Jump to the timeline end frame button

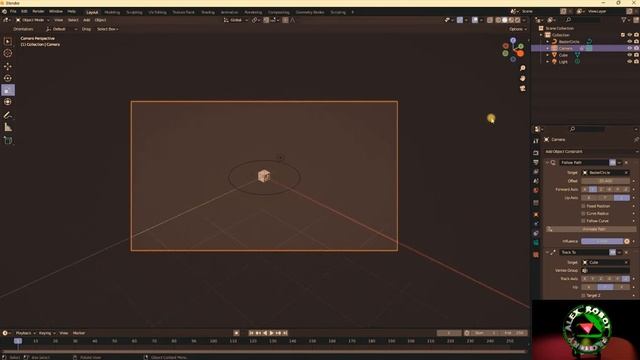285,333
